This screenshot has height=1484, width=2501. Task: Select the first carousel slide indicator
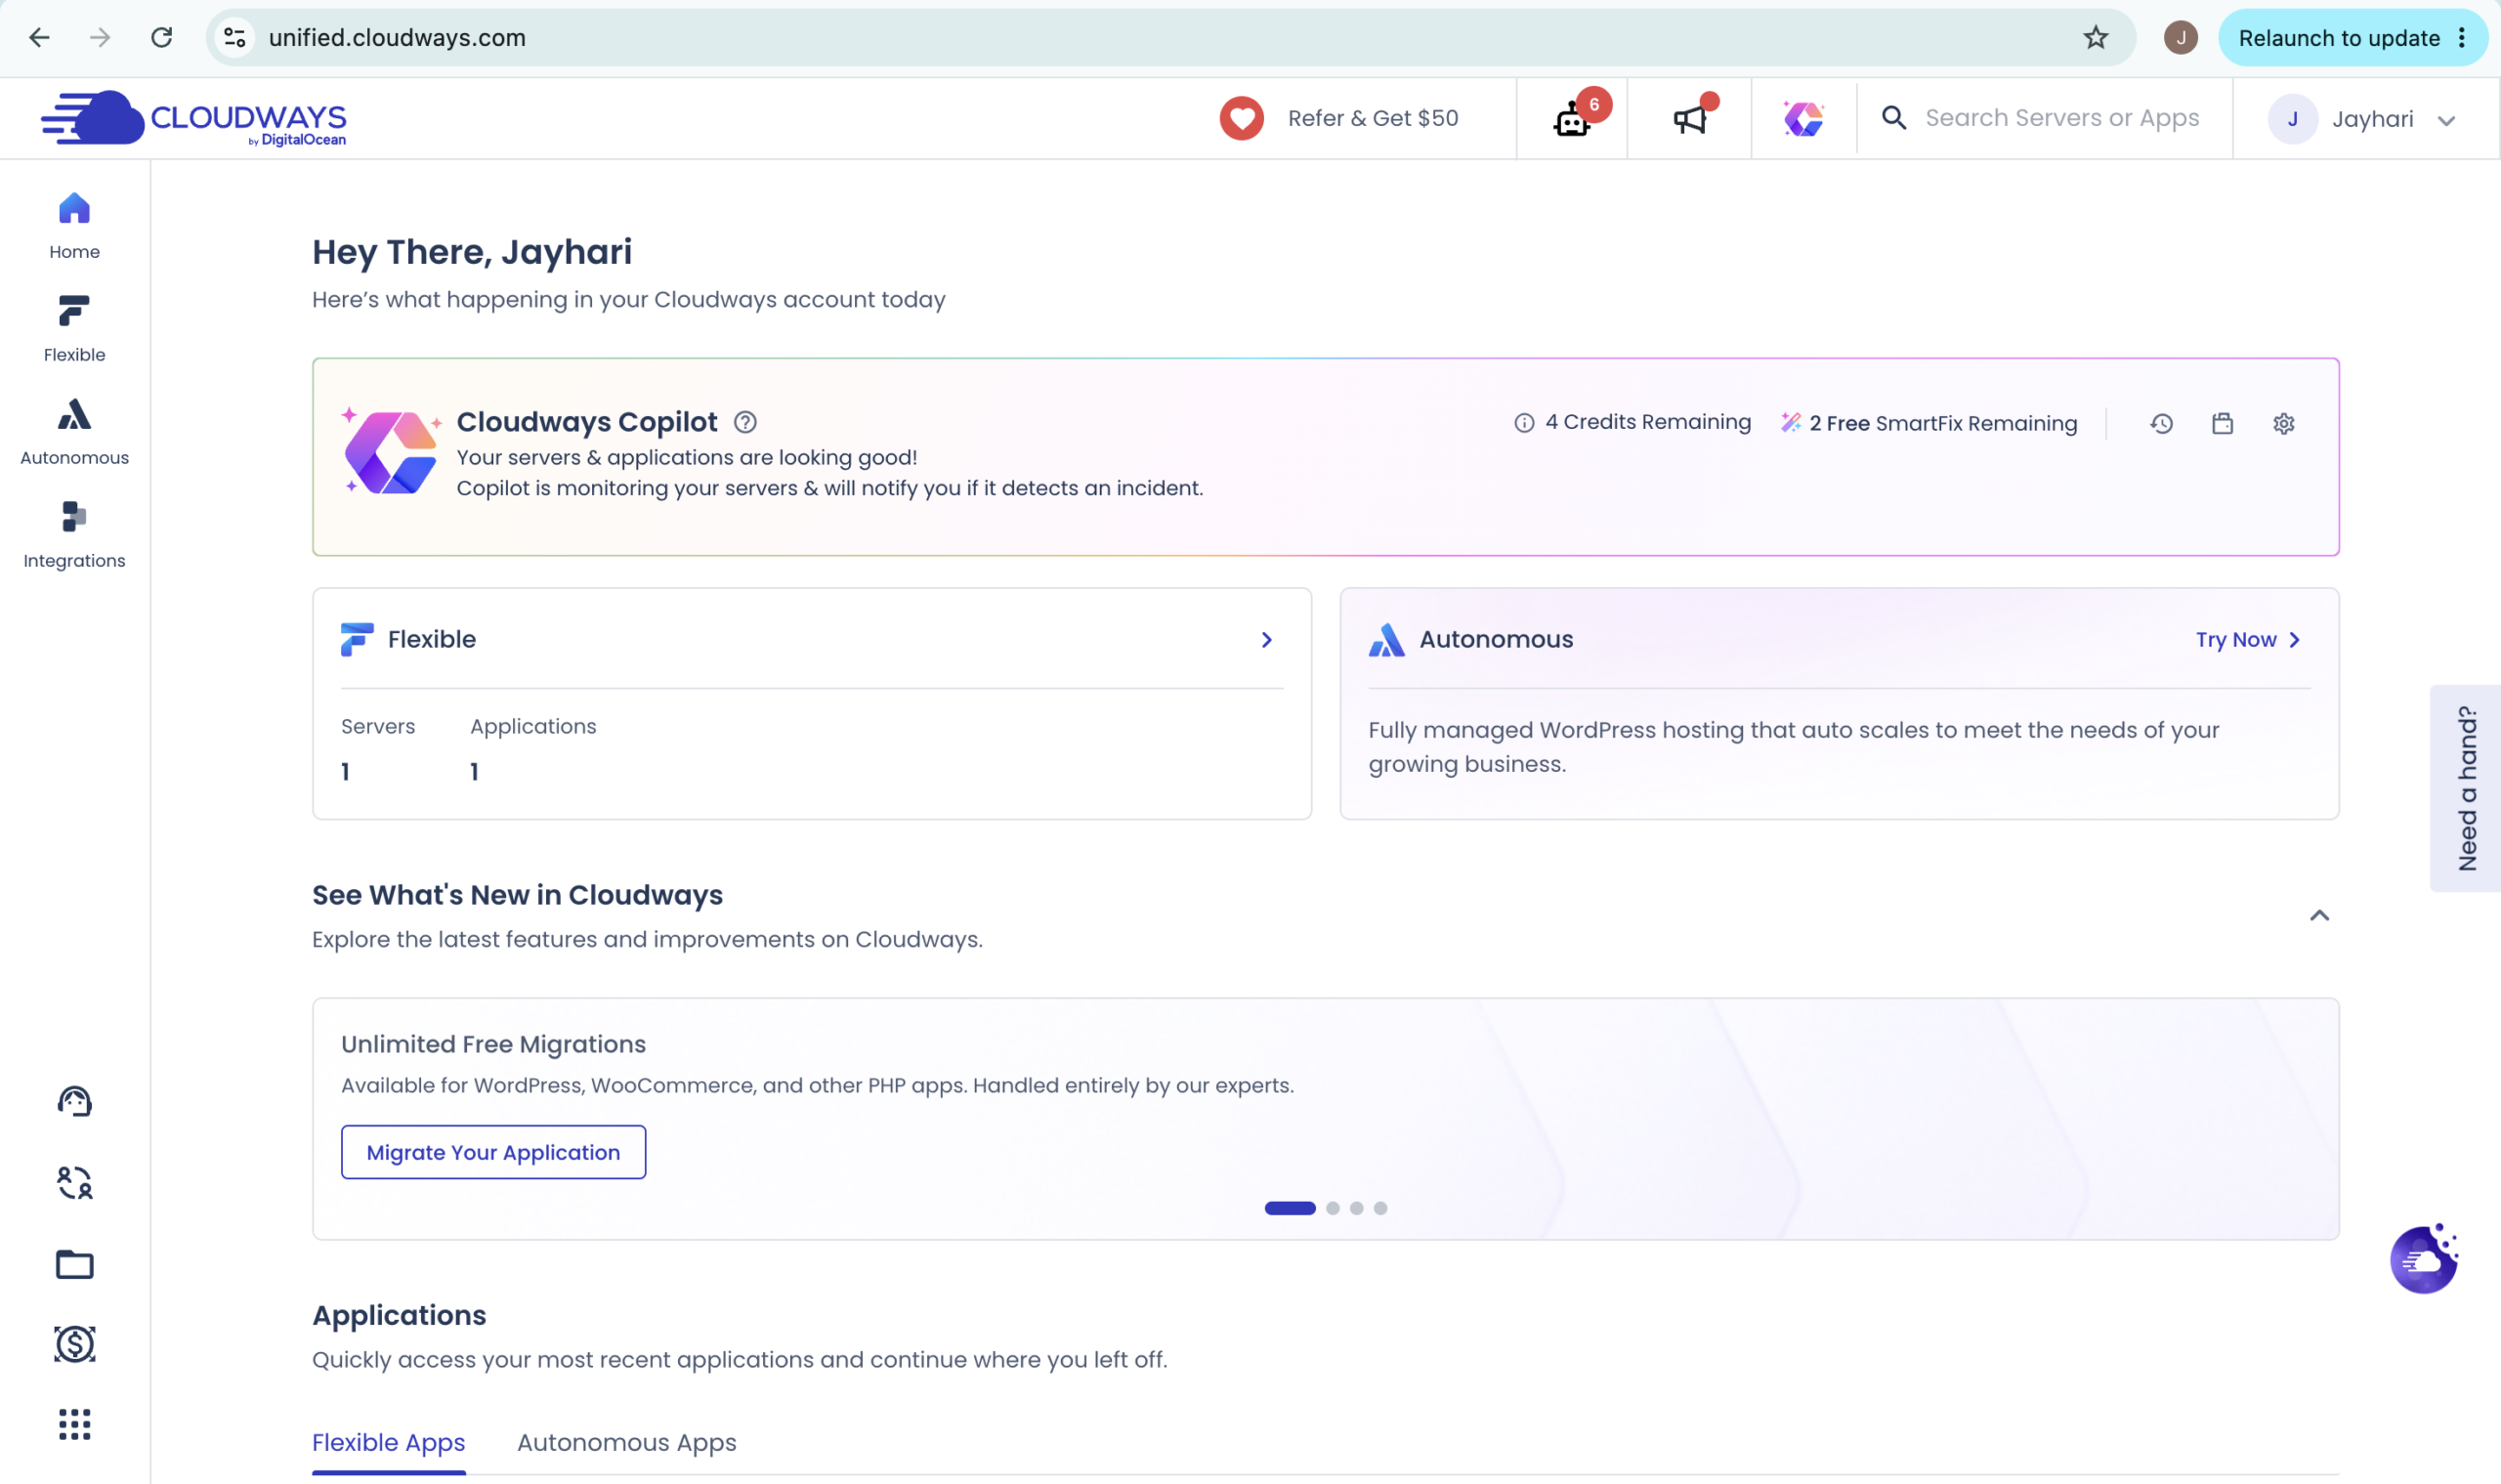[x=1290, y=1208]
